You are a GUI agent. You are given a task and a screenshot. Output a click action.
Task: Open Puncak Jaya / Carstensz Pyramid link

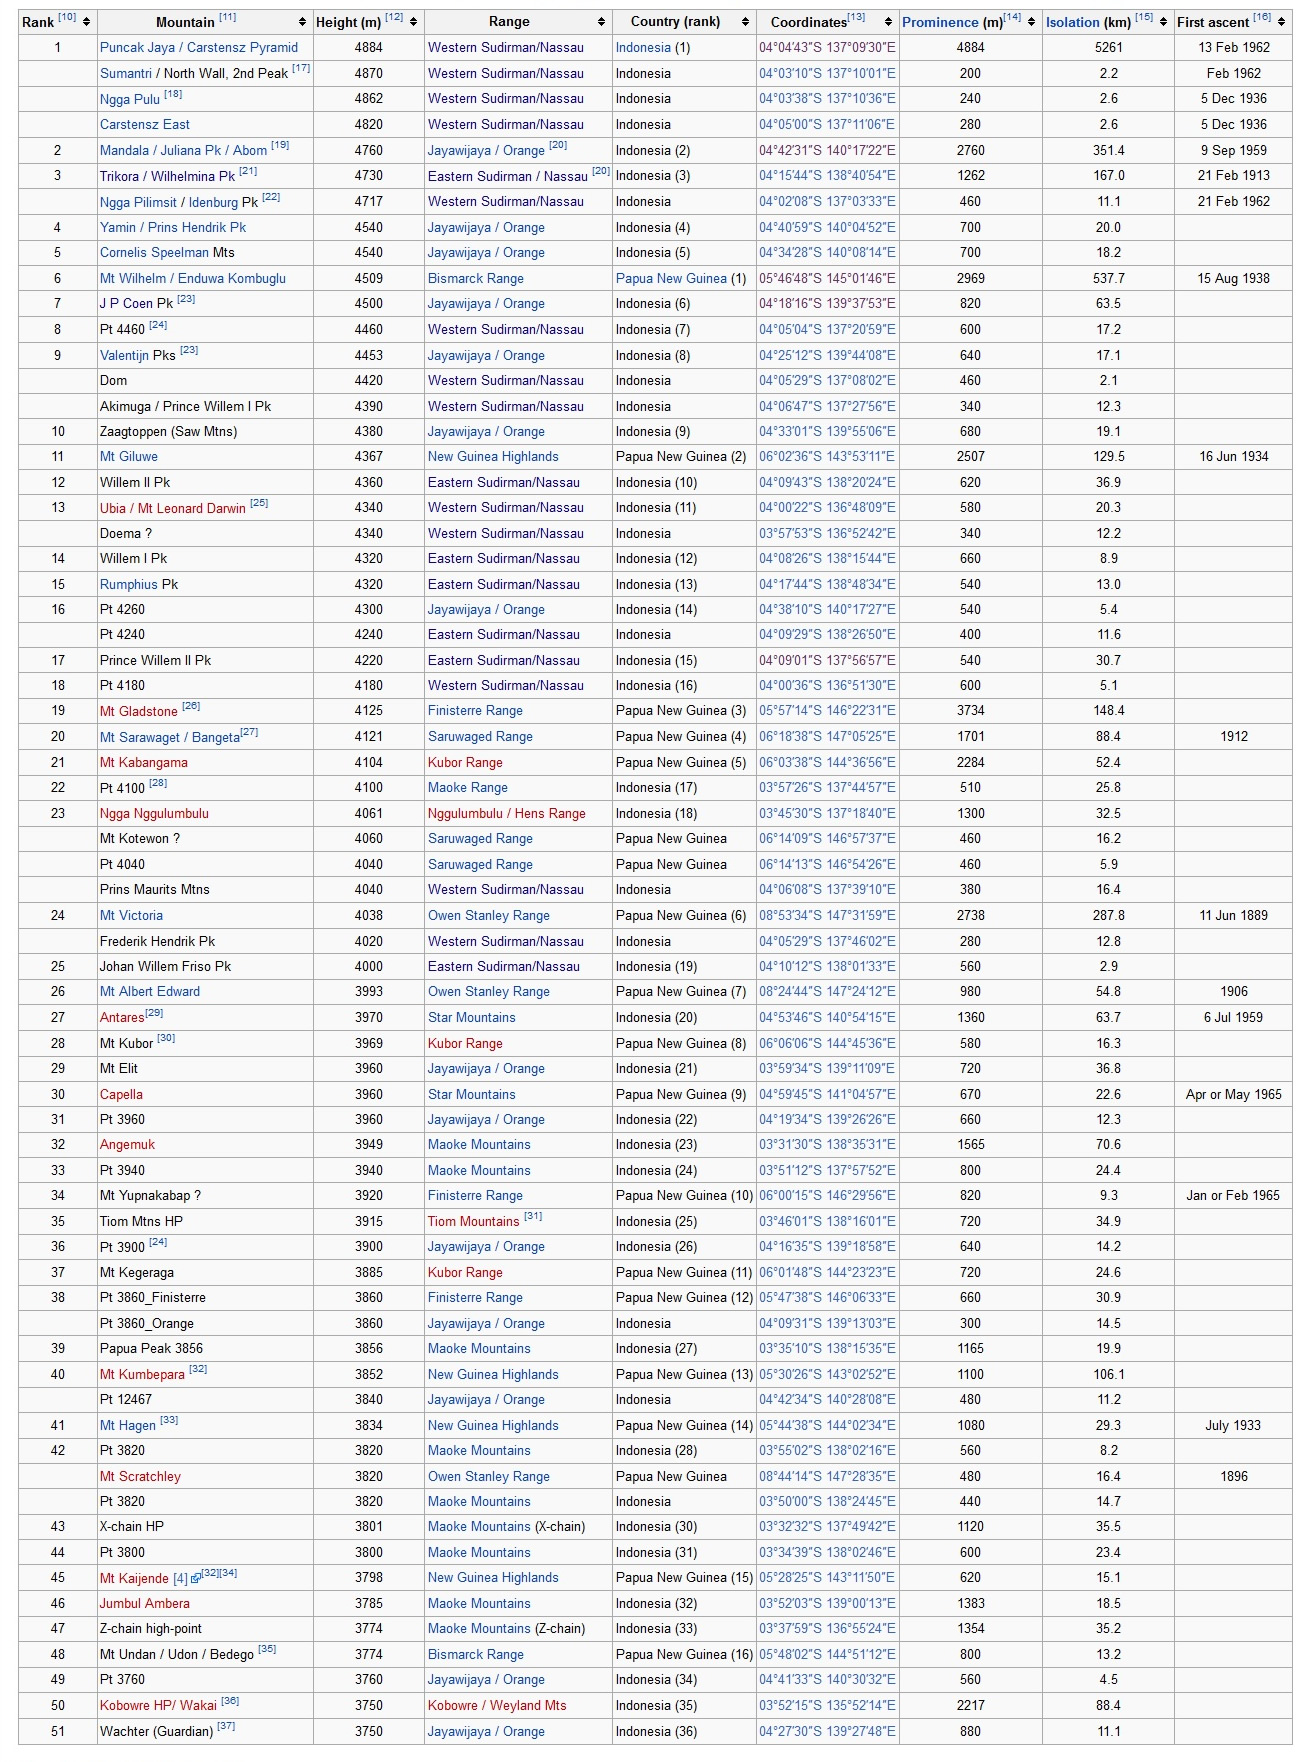click(x=199, y=47)
